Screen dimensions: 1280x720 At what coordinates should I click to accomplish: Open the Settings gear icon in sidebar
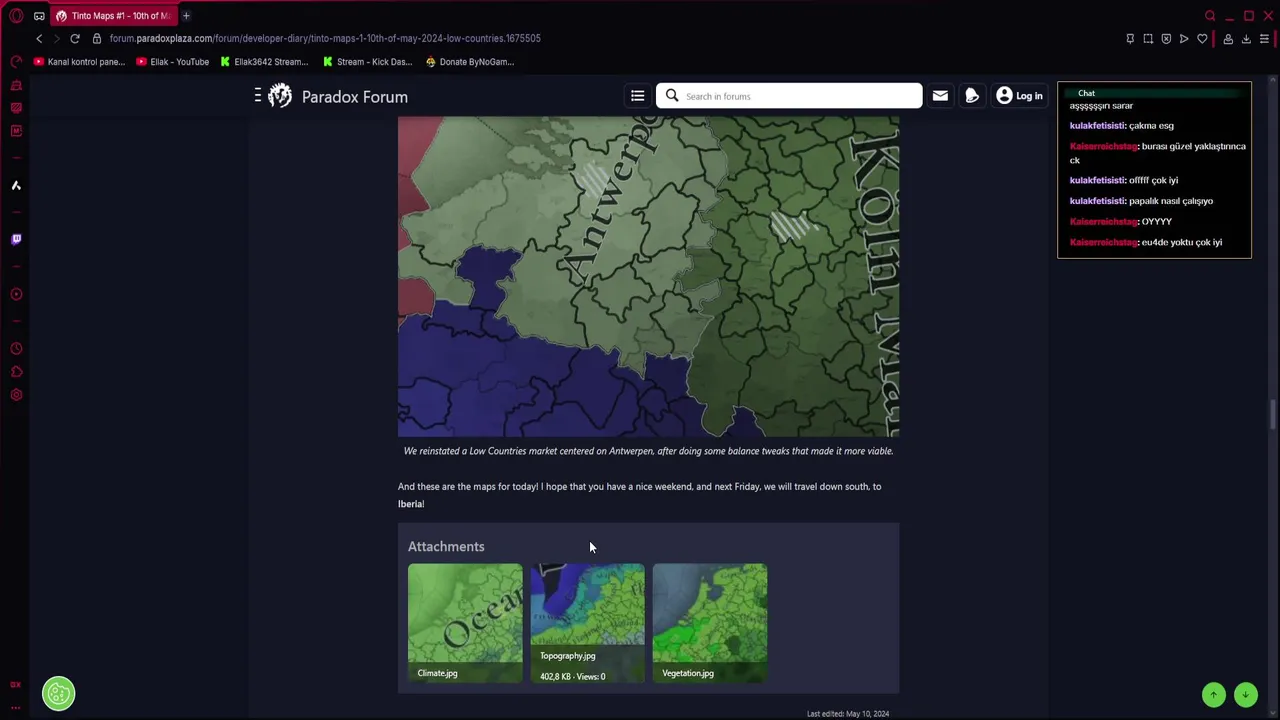[16, 395]
